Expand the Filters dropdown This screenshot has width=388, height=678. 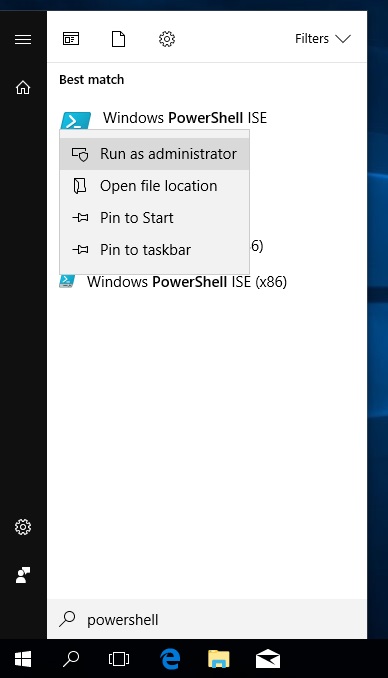[x=323, y=39]
